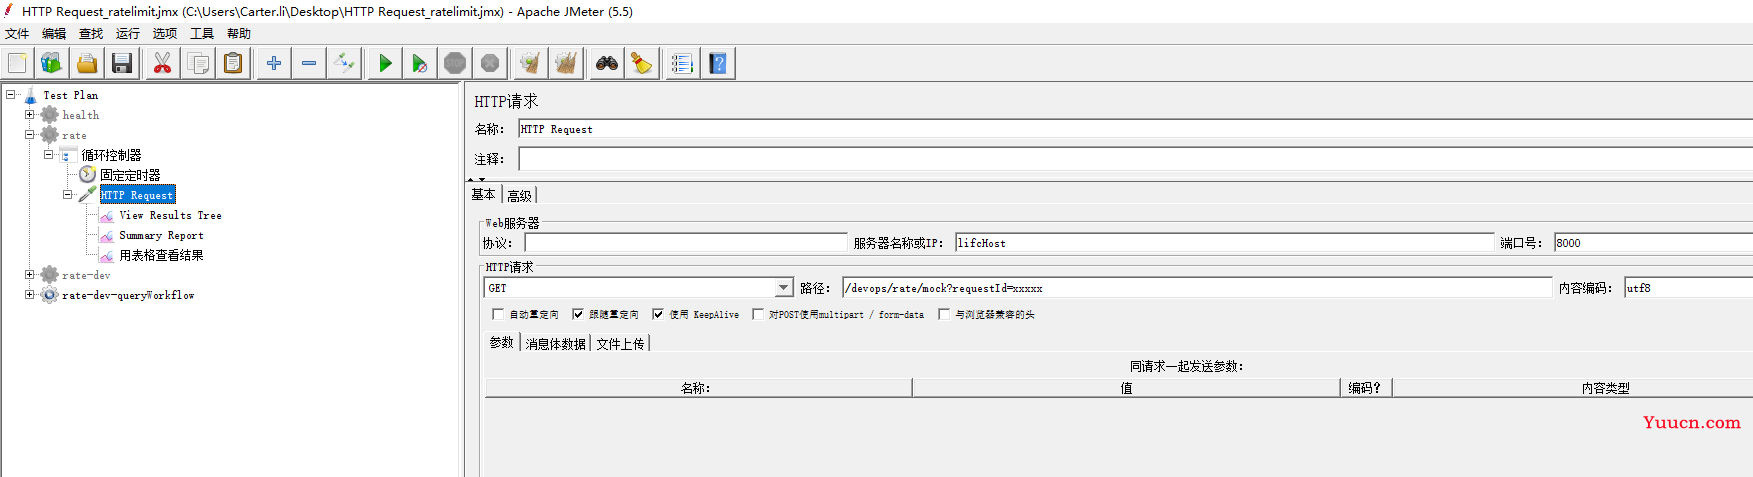Select View Results Tree in the tree
1753x477 pixels.
click(170, 215)
